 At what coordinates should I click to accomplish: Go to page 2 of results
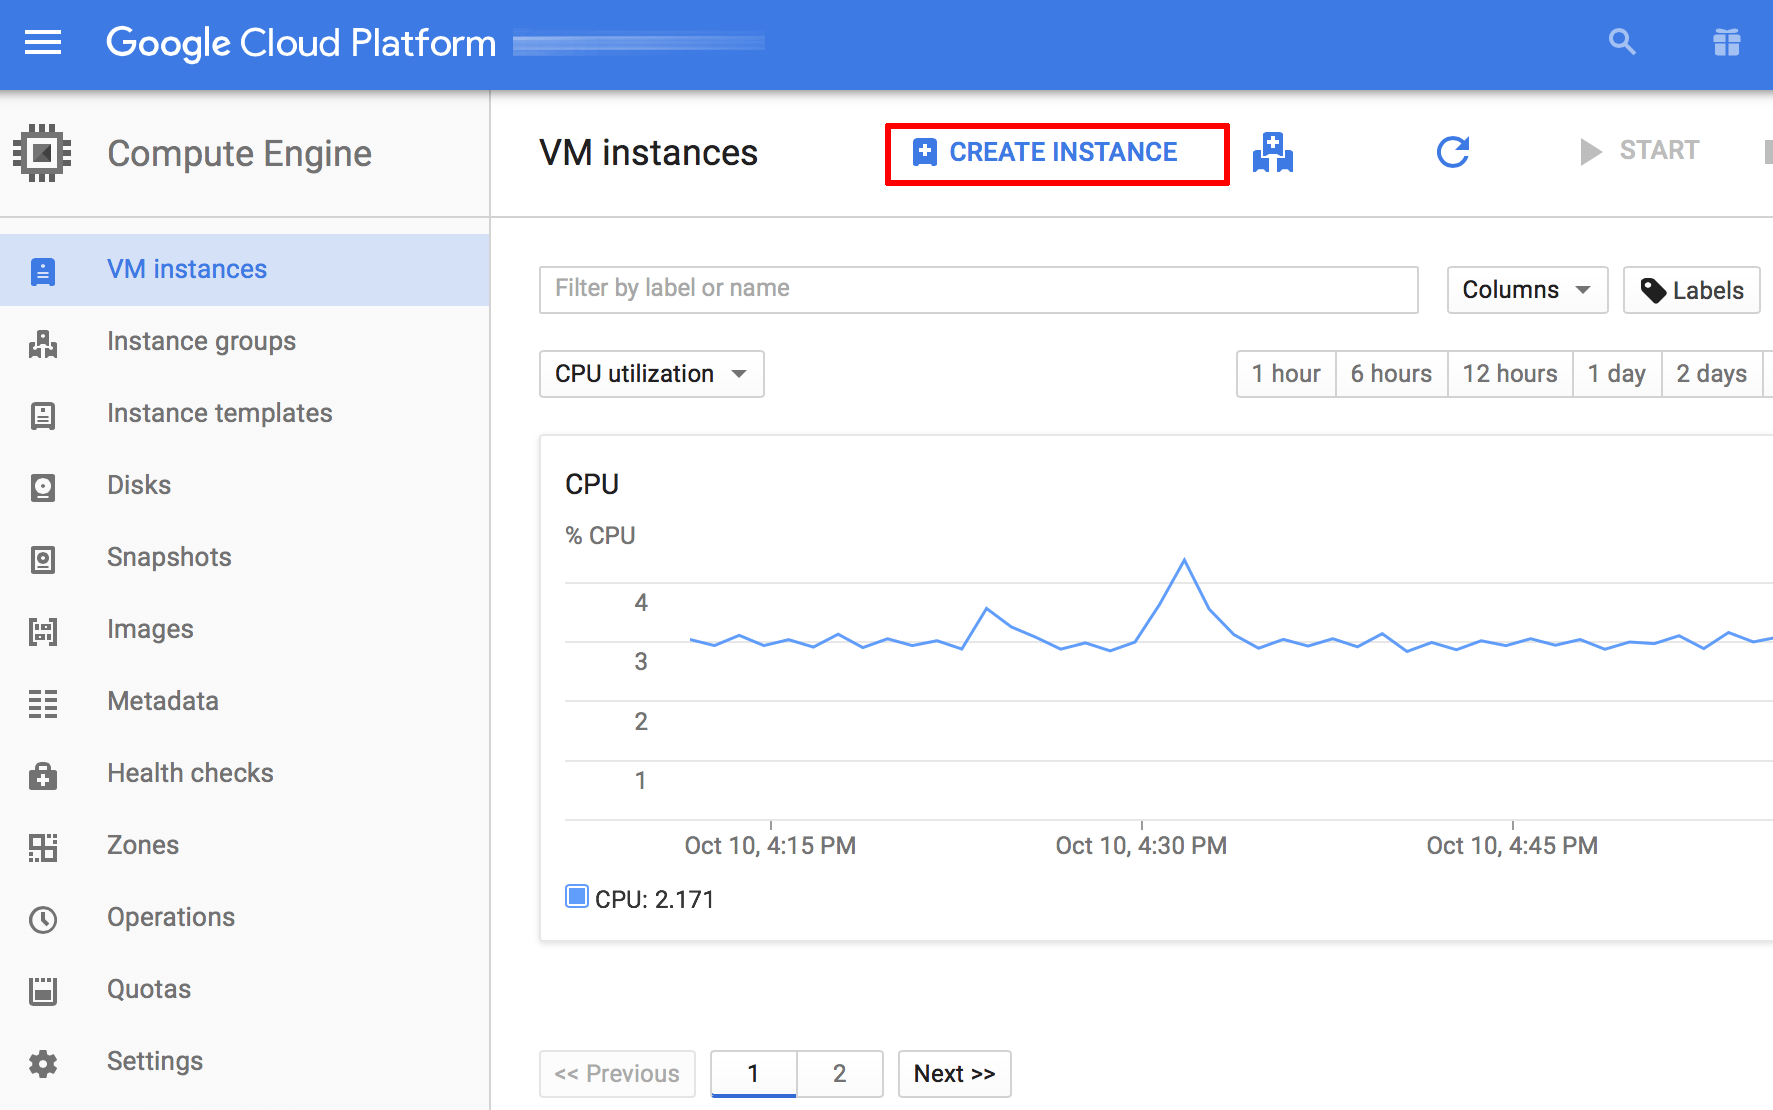point(839,1074)
